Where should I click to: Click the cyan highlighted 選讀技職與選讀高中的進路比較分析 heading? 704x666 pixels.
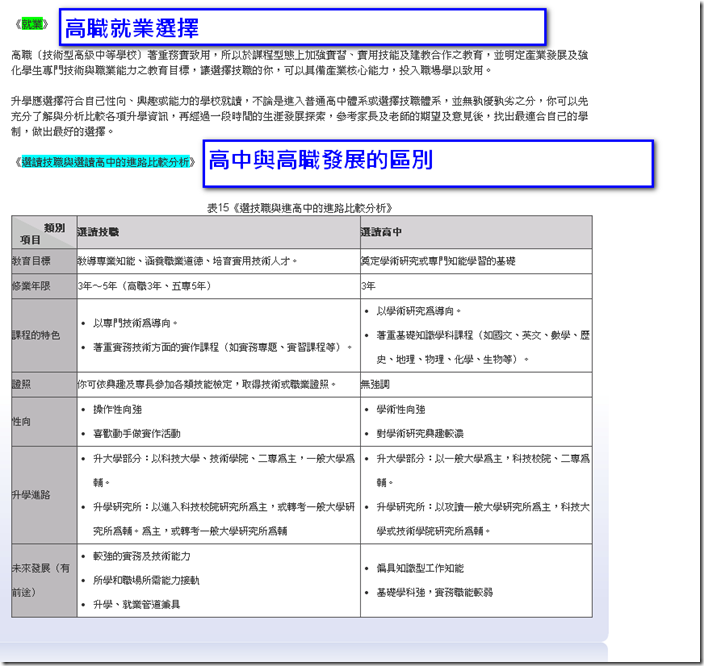(x=106, y=162)
